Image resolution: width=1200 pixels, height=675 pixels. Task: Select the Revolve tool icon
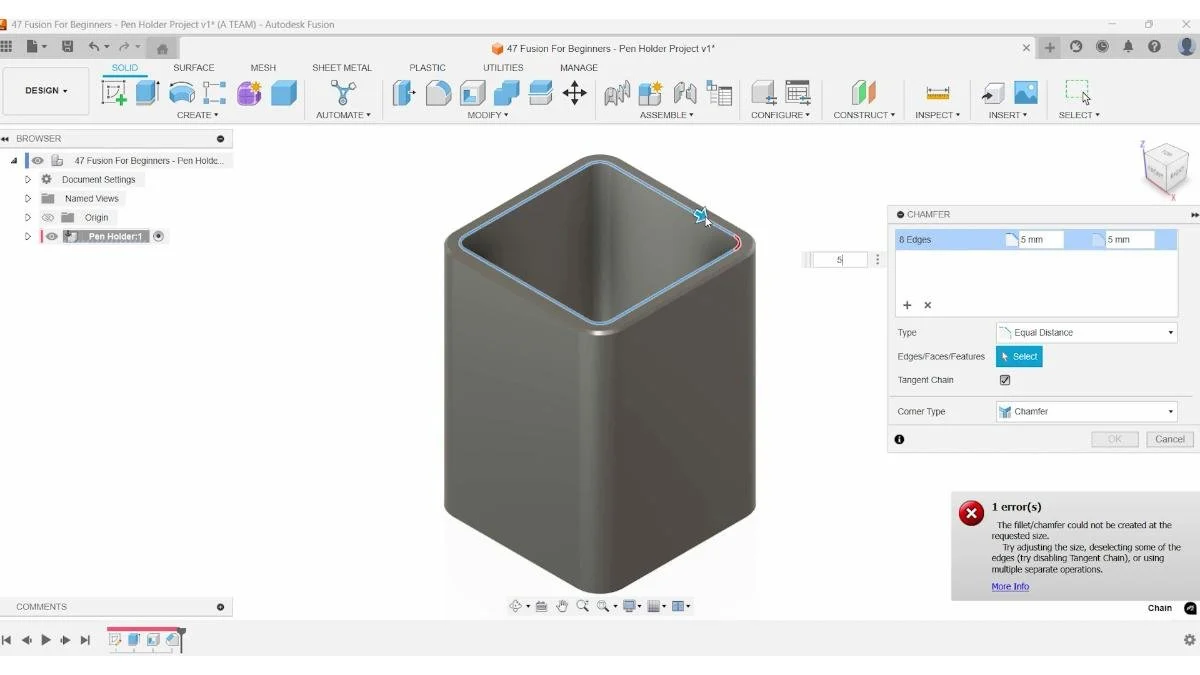181,94
